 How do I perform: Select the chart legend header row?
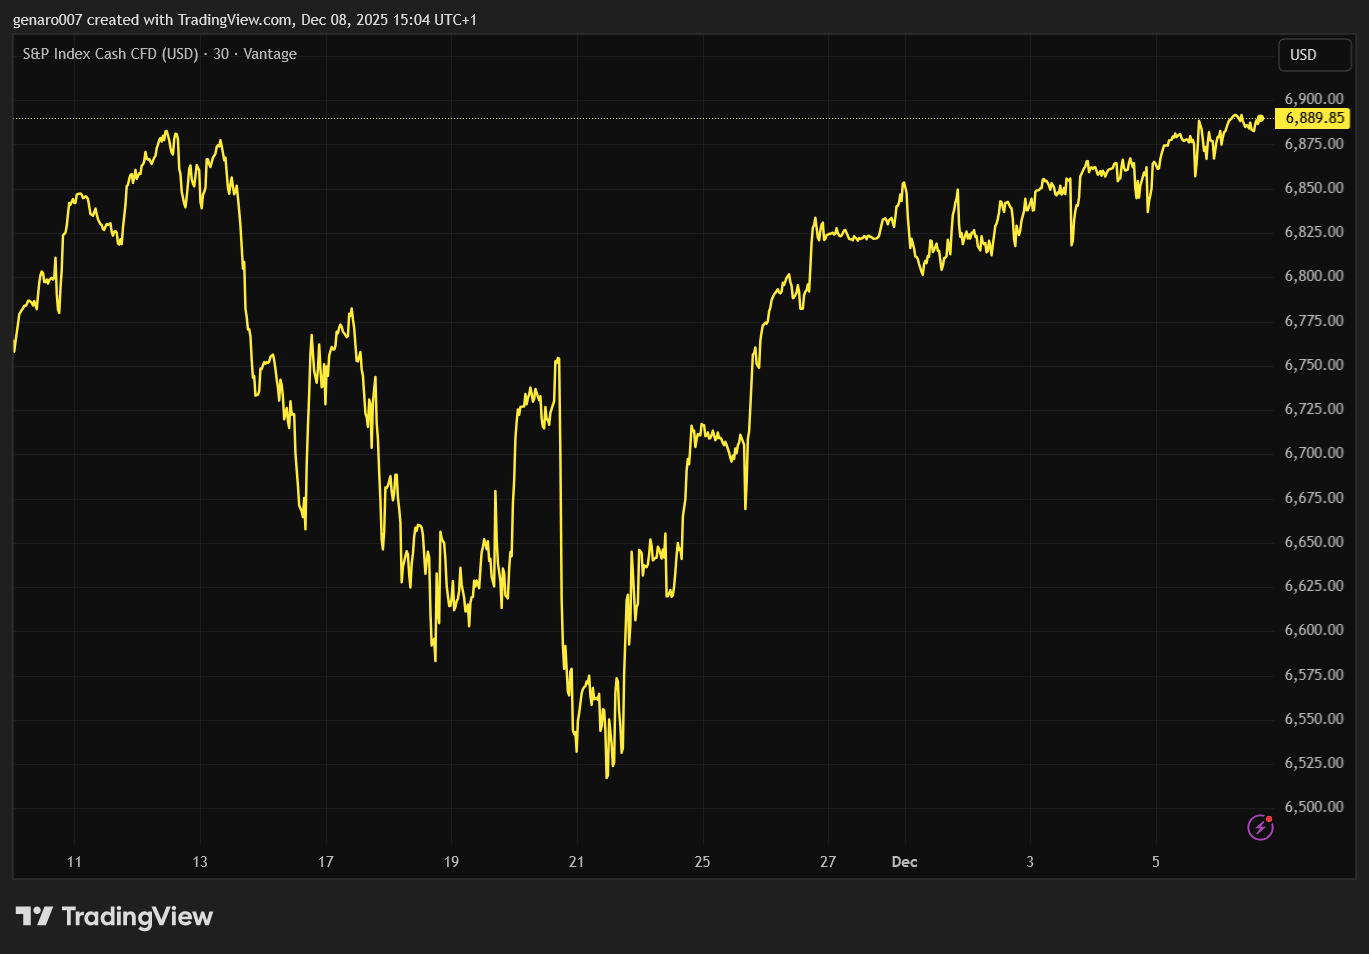tap(158, 54)
